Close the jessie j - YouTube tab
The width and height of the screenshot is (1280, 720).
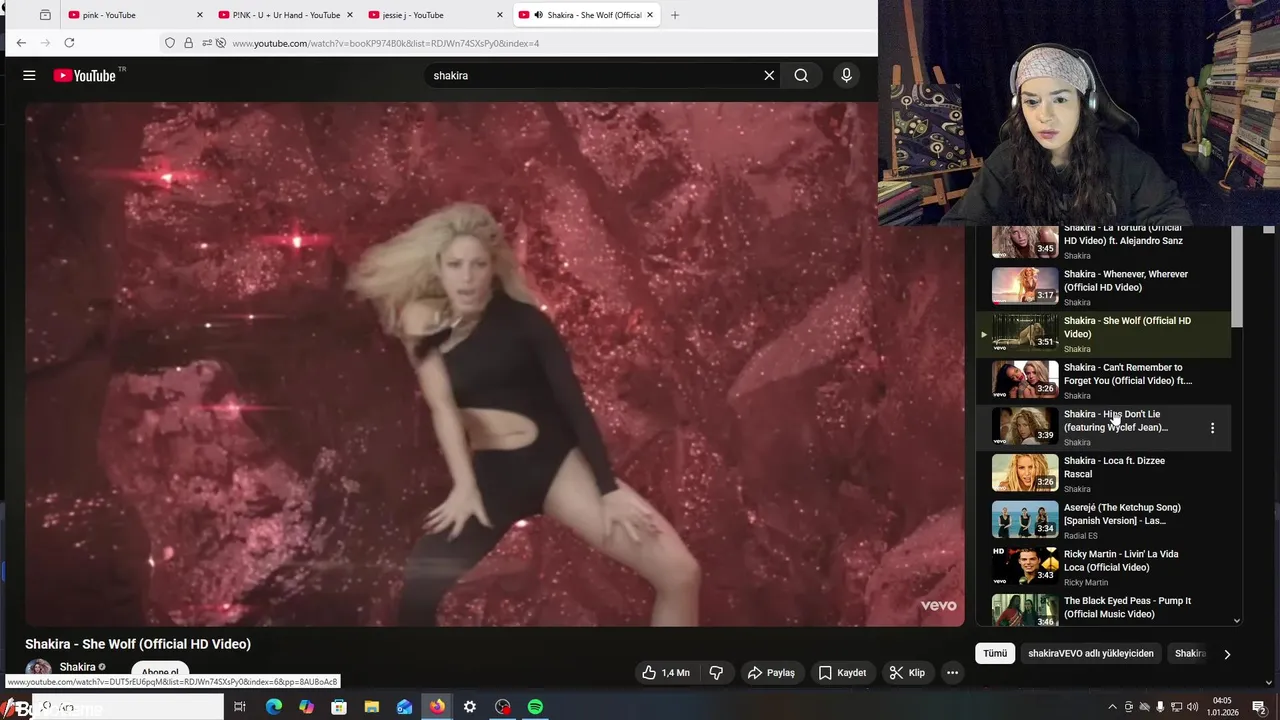point(500,15)
